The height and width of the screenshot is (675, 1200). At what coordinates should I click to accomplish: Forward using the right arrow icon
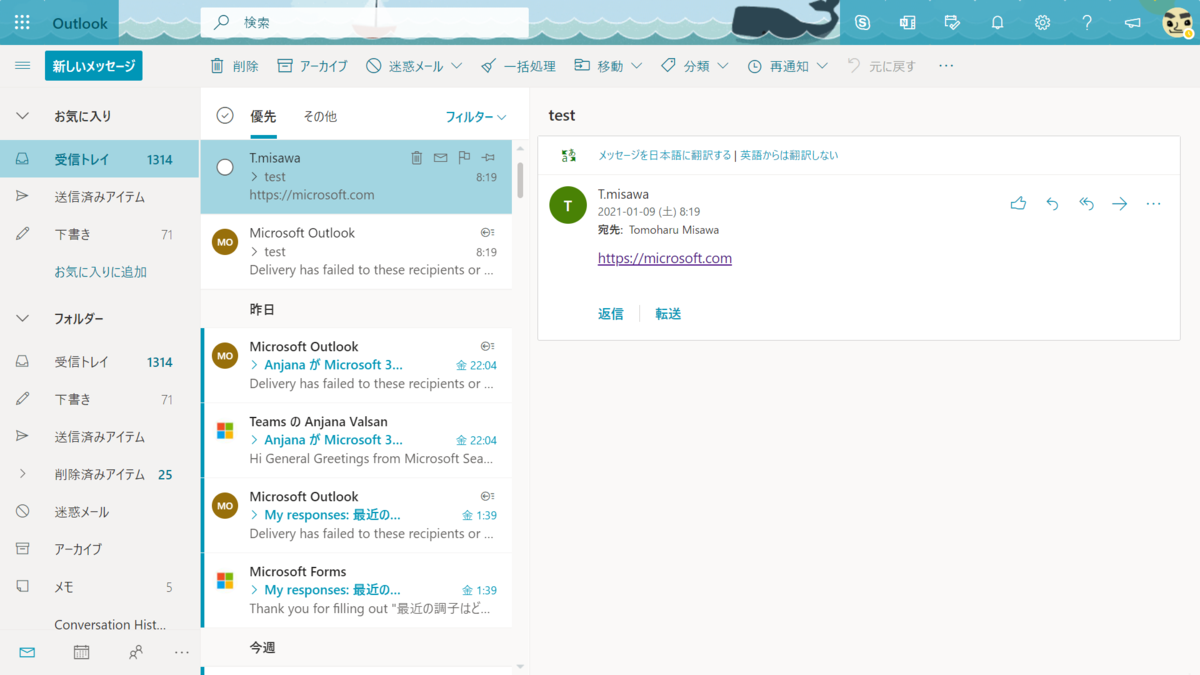pyautogui.click(x=1119, y=204)
